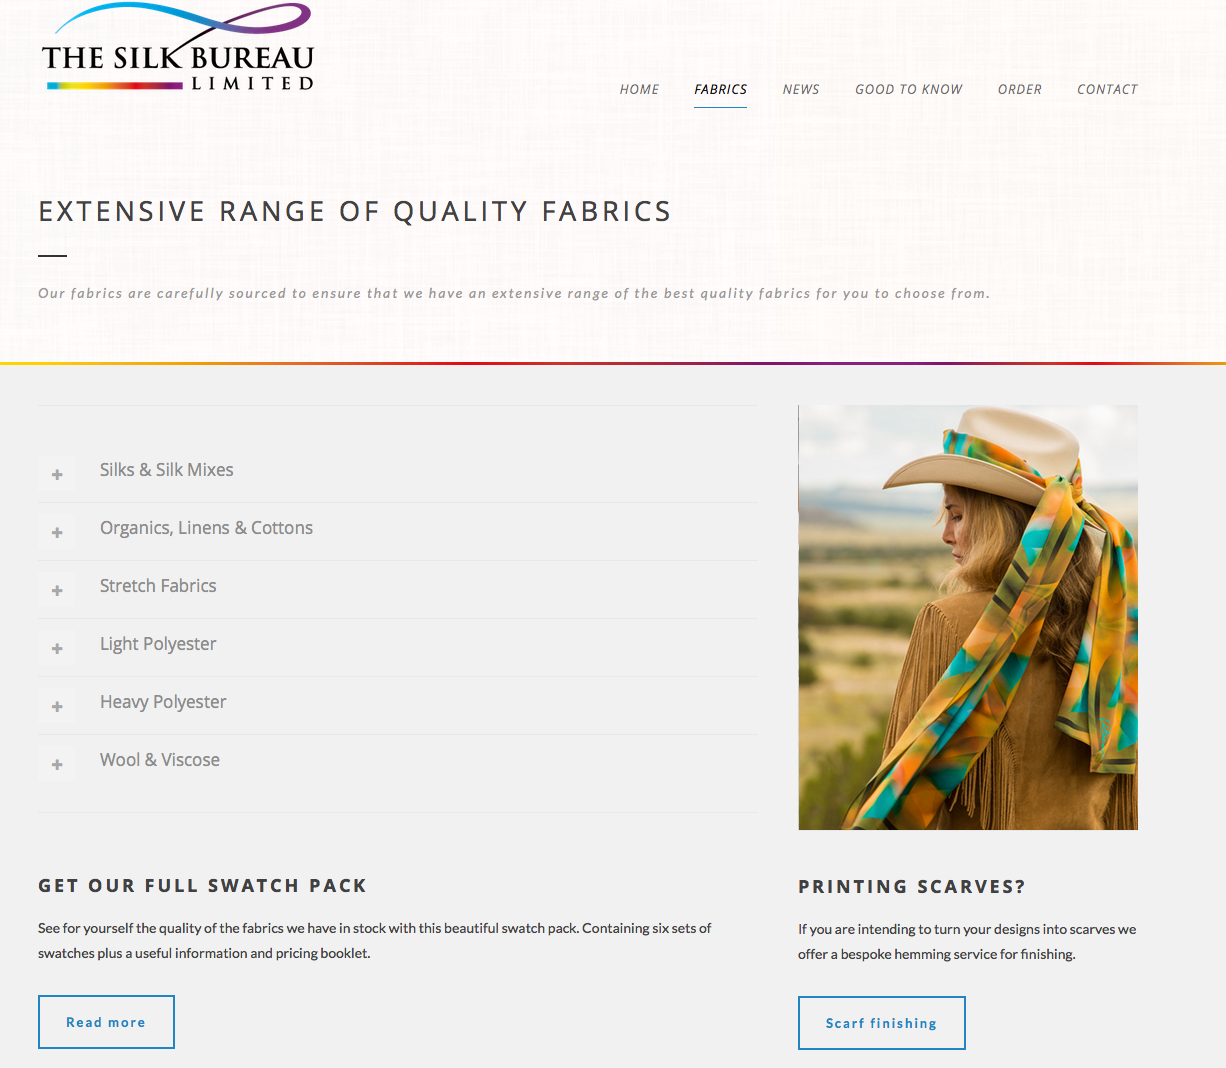Viewport: 1226px width, 1068px height.
Task: Open the Contact page link
Action: click(x=1107, y=89)
